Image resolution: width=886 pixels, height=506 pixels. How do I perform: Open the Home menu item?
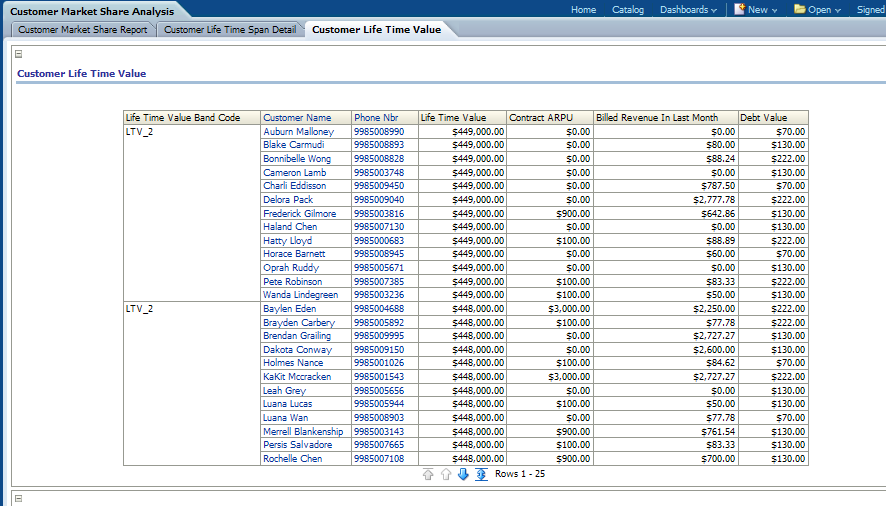pyautogui.click(x=583, y=10)
